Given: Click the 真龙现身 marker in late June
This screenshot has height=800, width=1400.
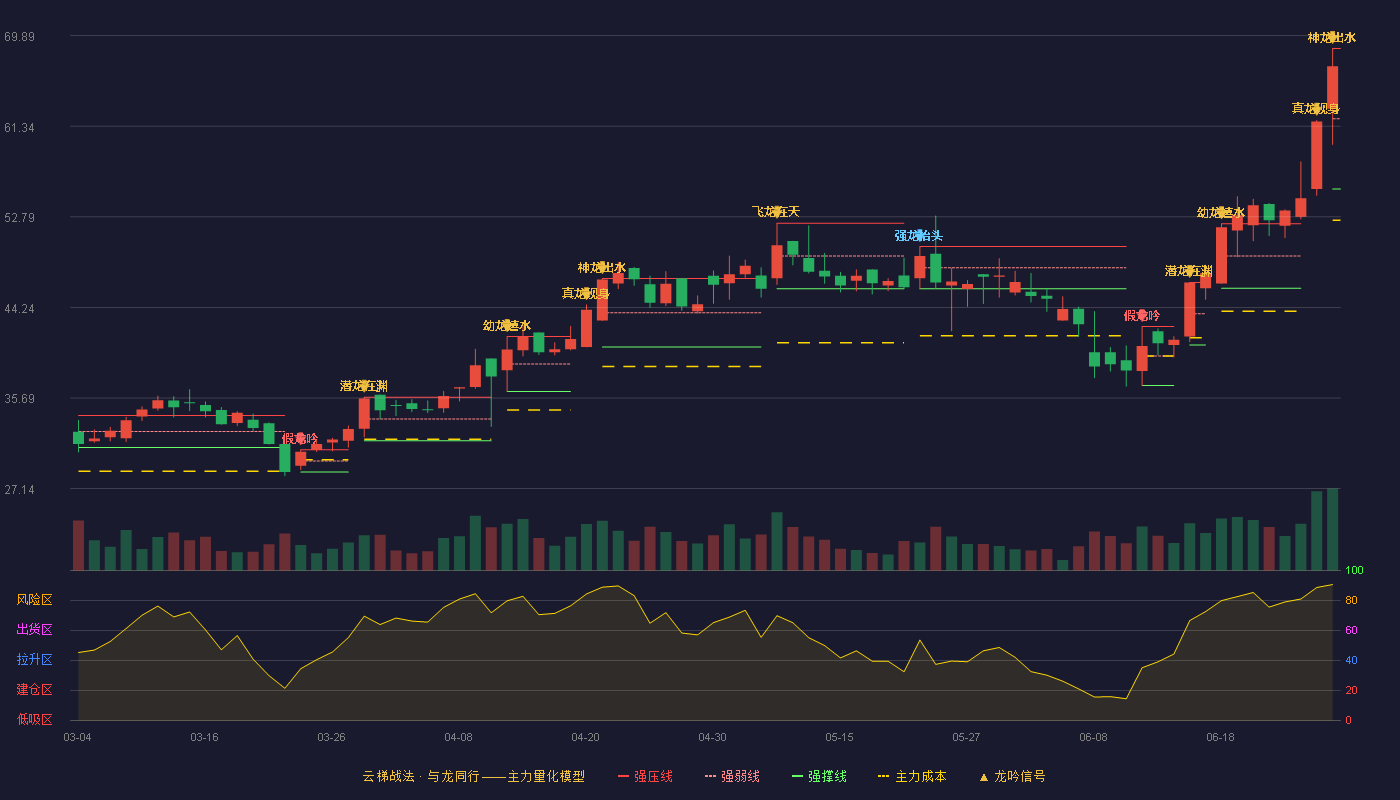Looking at the screenshot, I should tap(1316, 109).
